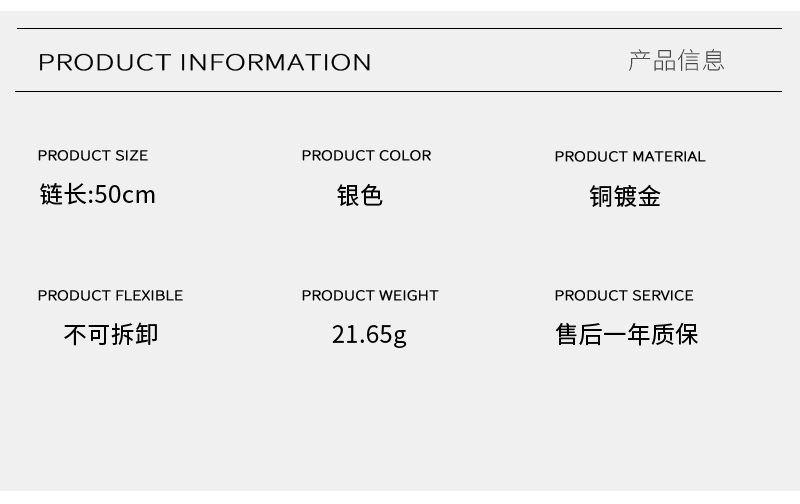Click the white strip along the top edge
This screenshot has width=800, height=504.
click(400, 5)
